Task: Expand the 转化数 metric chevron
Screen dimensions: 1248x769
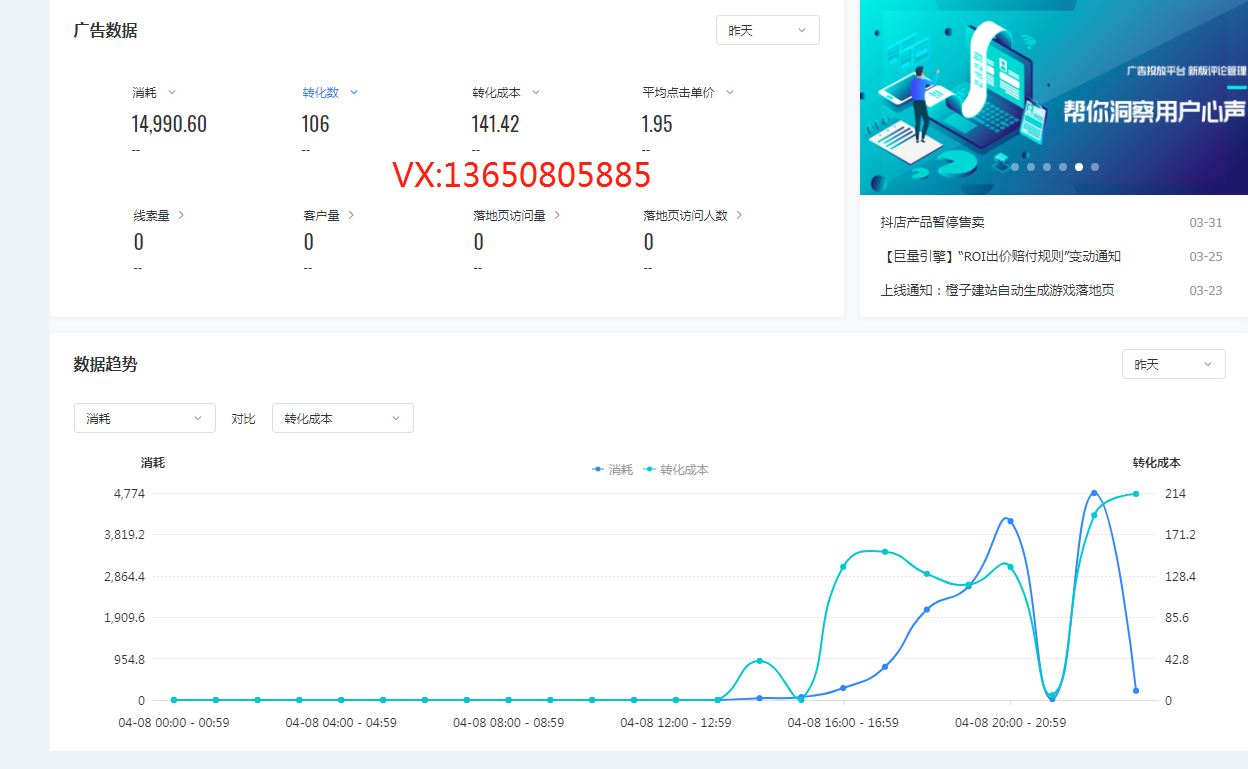Action: [354, 92]
